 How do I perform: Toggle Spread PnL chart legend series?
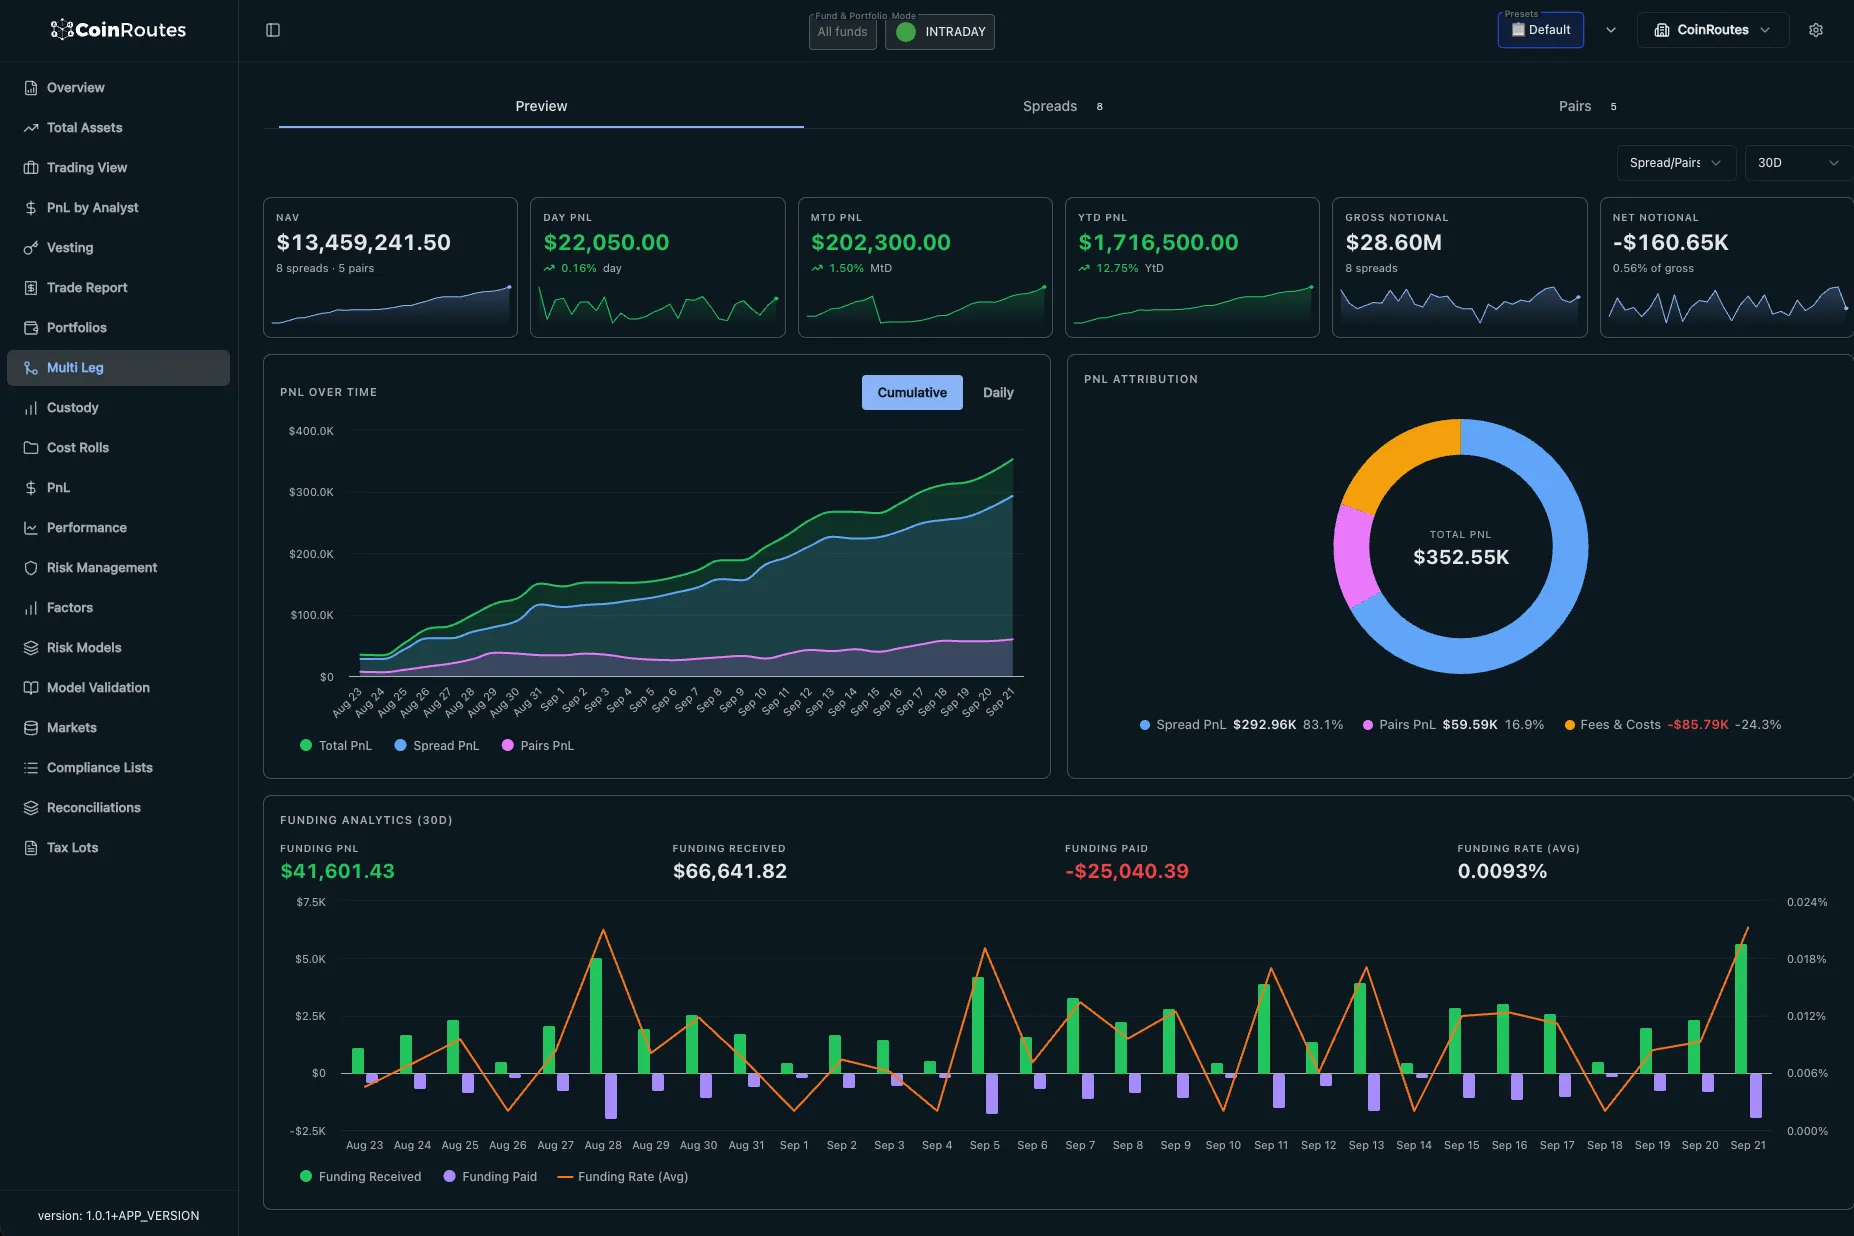click(437, 746)
